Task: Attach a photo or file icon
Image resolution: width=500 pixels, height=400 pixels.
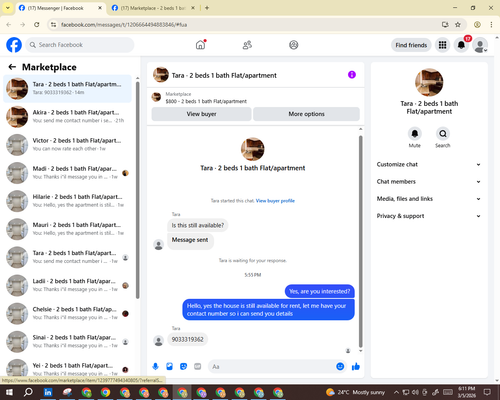Action: coord(169,367)
